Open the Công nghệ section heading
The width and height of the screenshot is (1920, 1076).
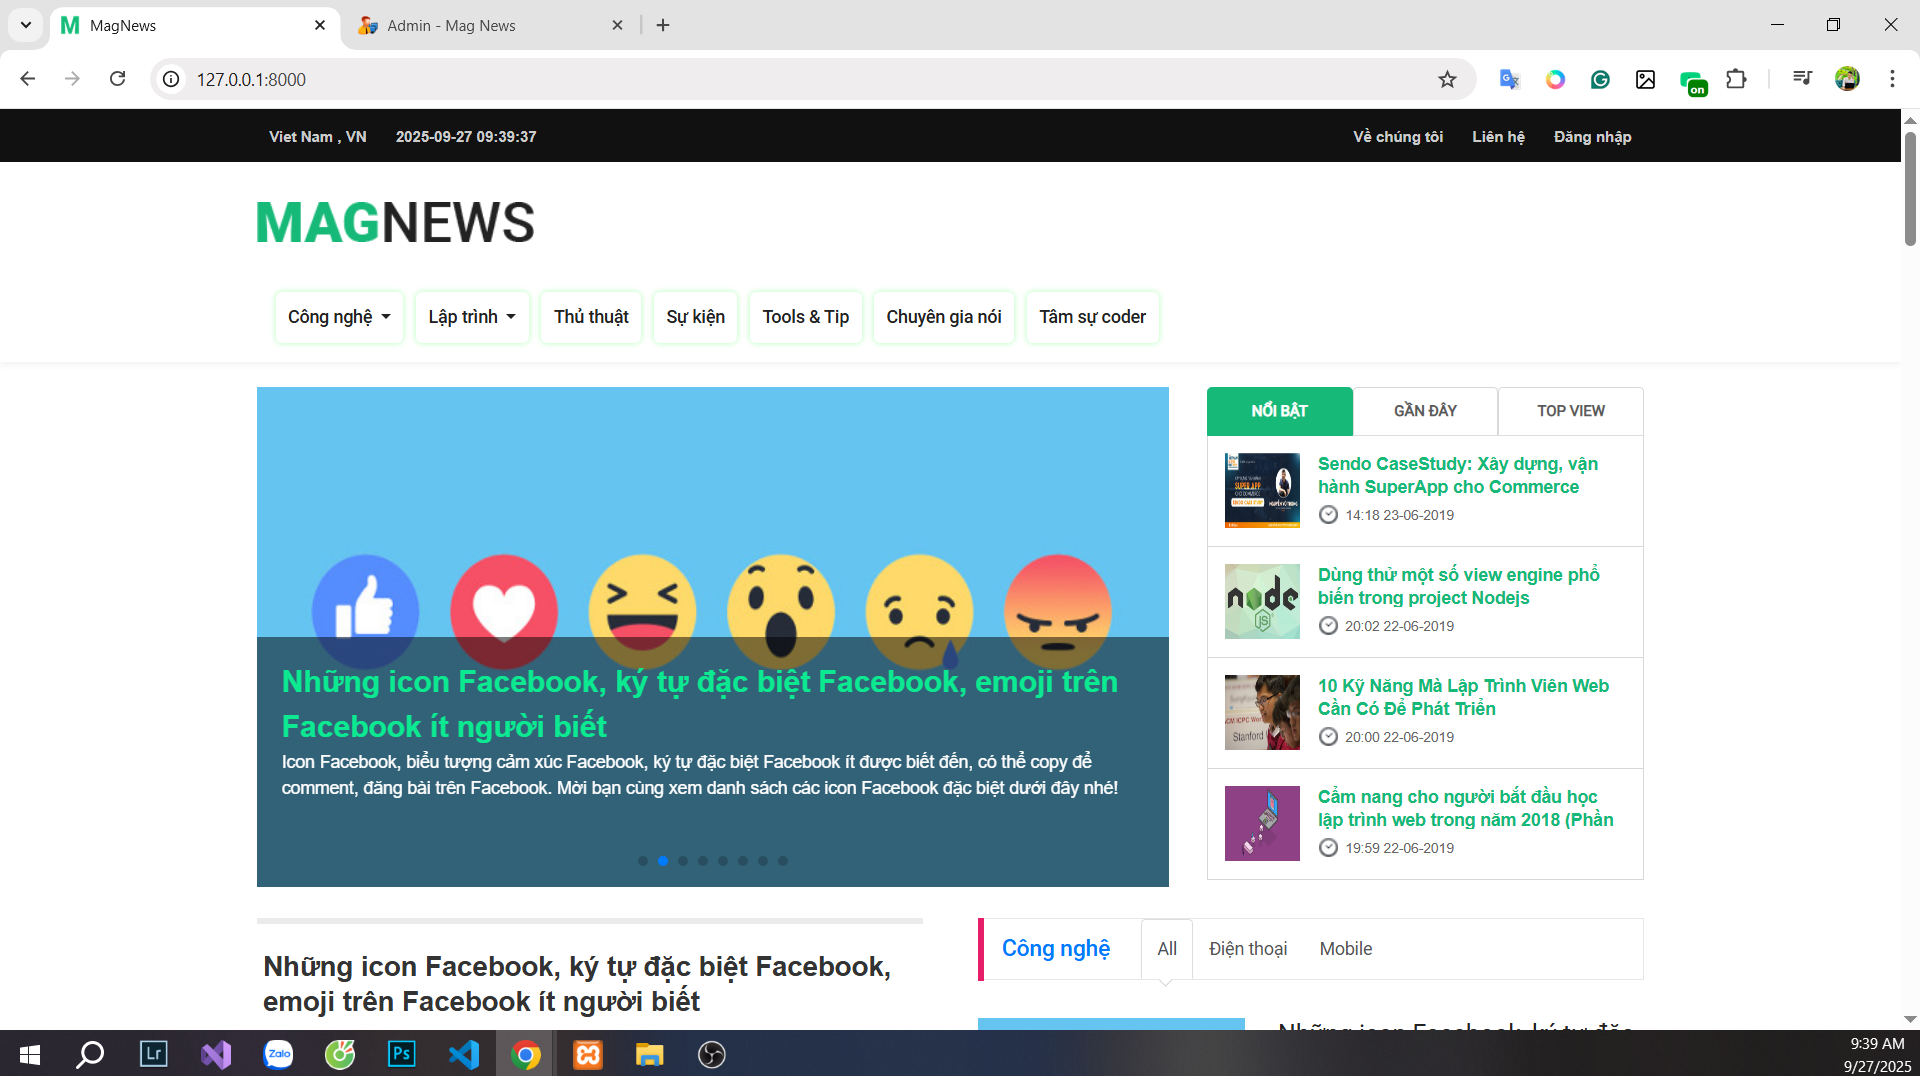click(x=1055, y=948)
